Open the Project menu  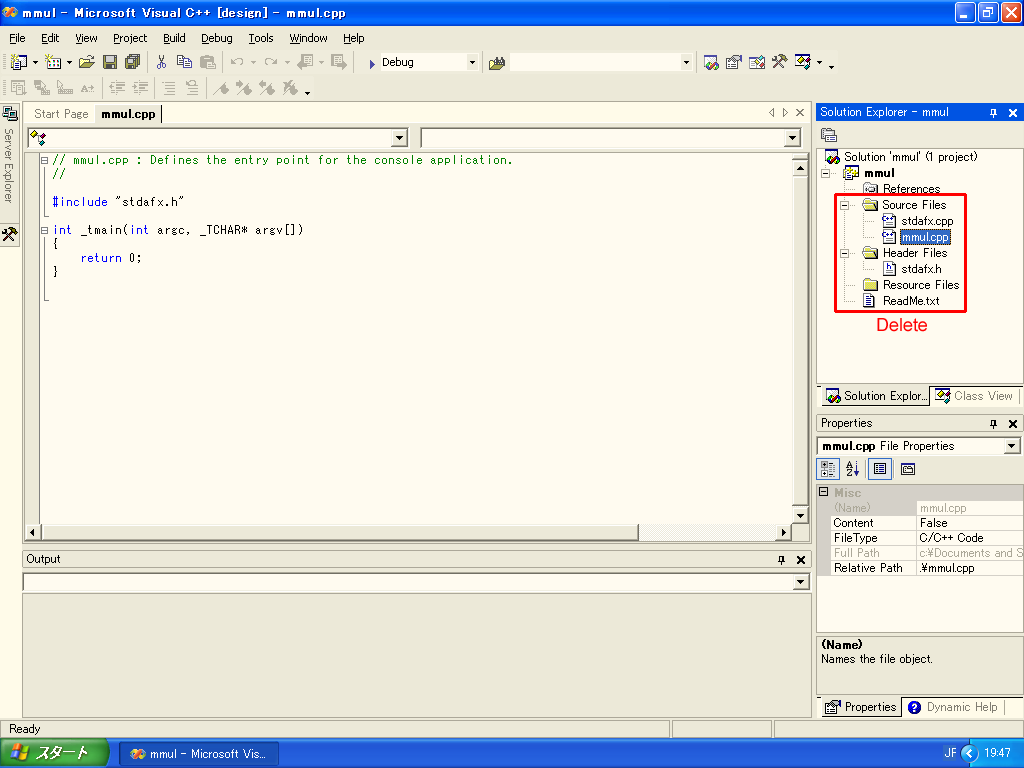pyautogui.click(x=130, y=38)
